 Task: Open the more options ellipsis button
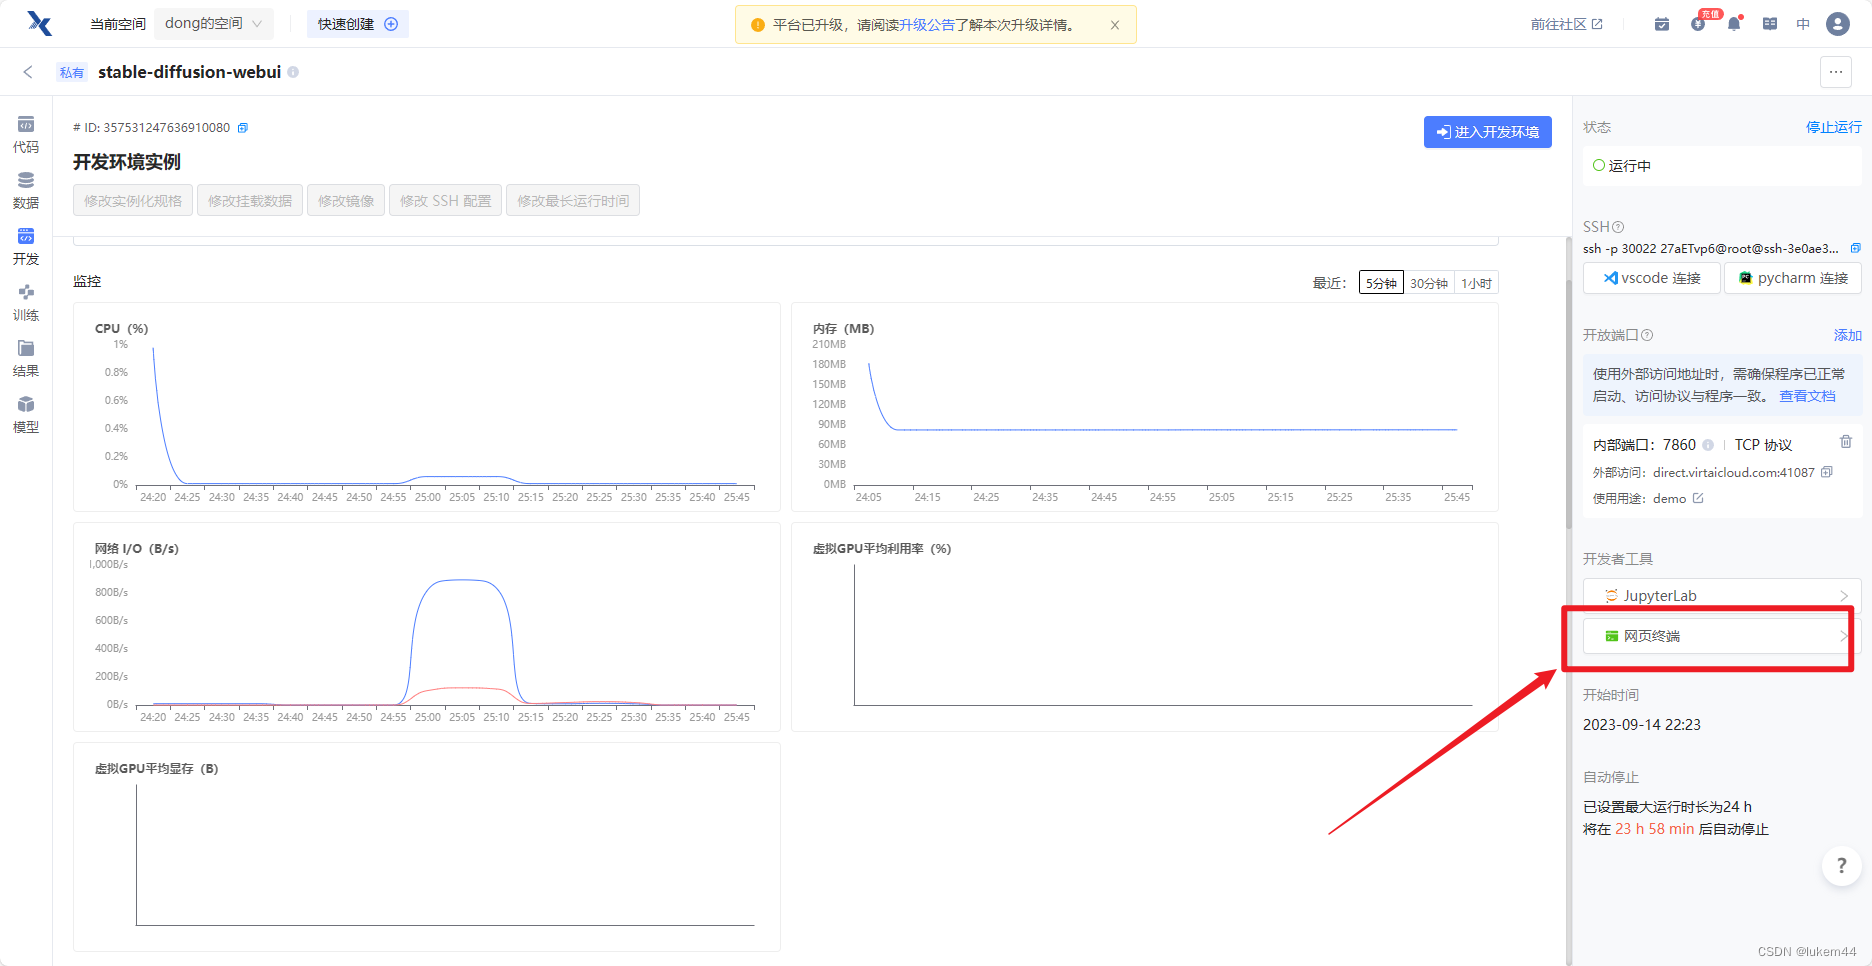tap(1835, 72)
